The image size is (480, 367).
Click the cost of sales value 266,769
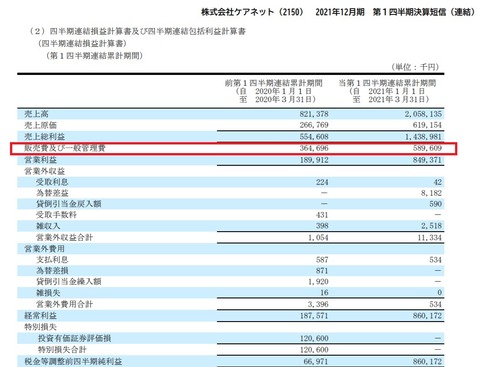pos(314,125)
